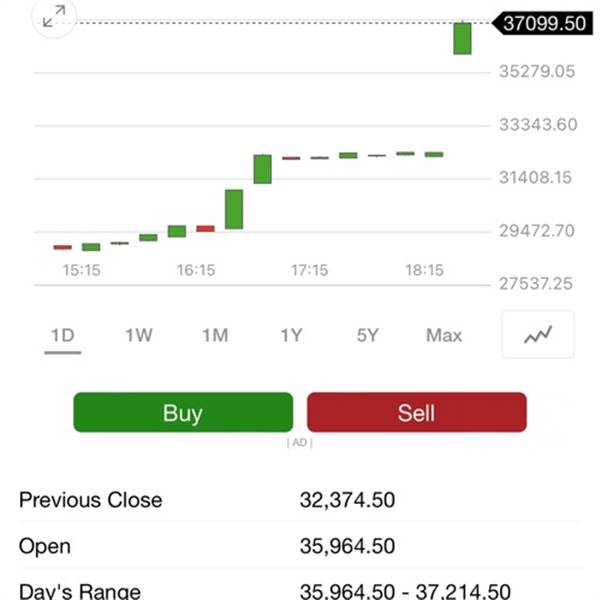
Task: Click the 35279.05 price axis label
Action: click(537, 72)
